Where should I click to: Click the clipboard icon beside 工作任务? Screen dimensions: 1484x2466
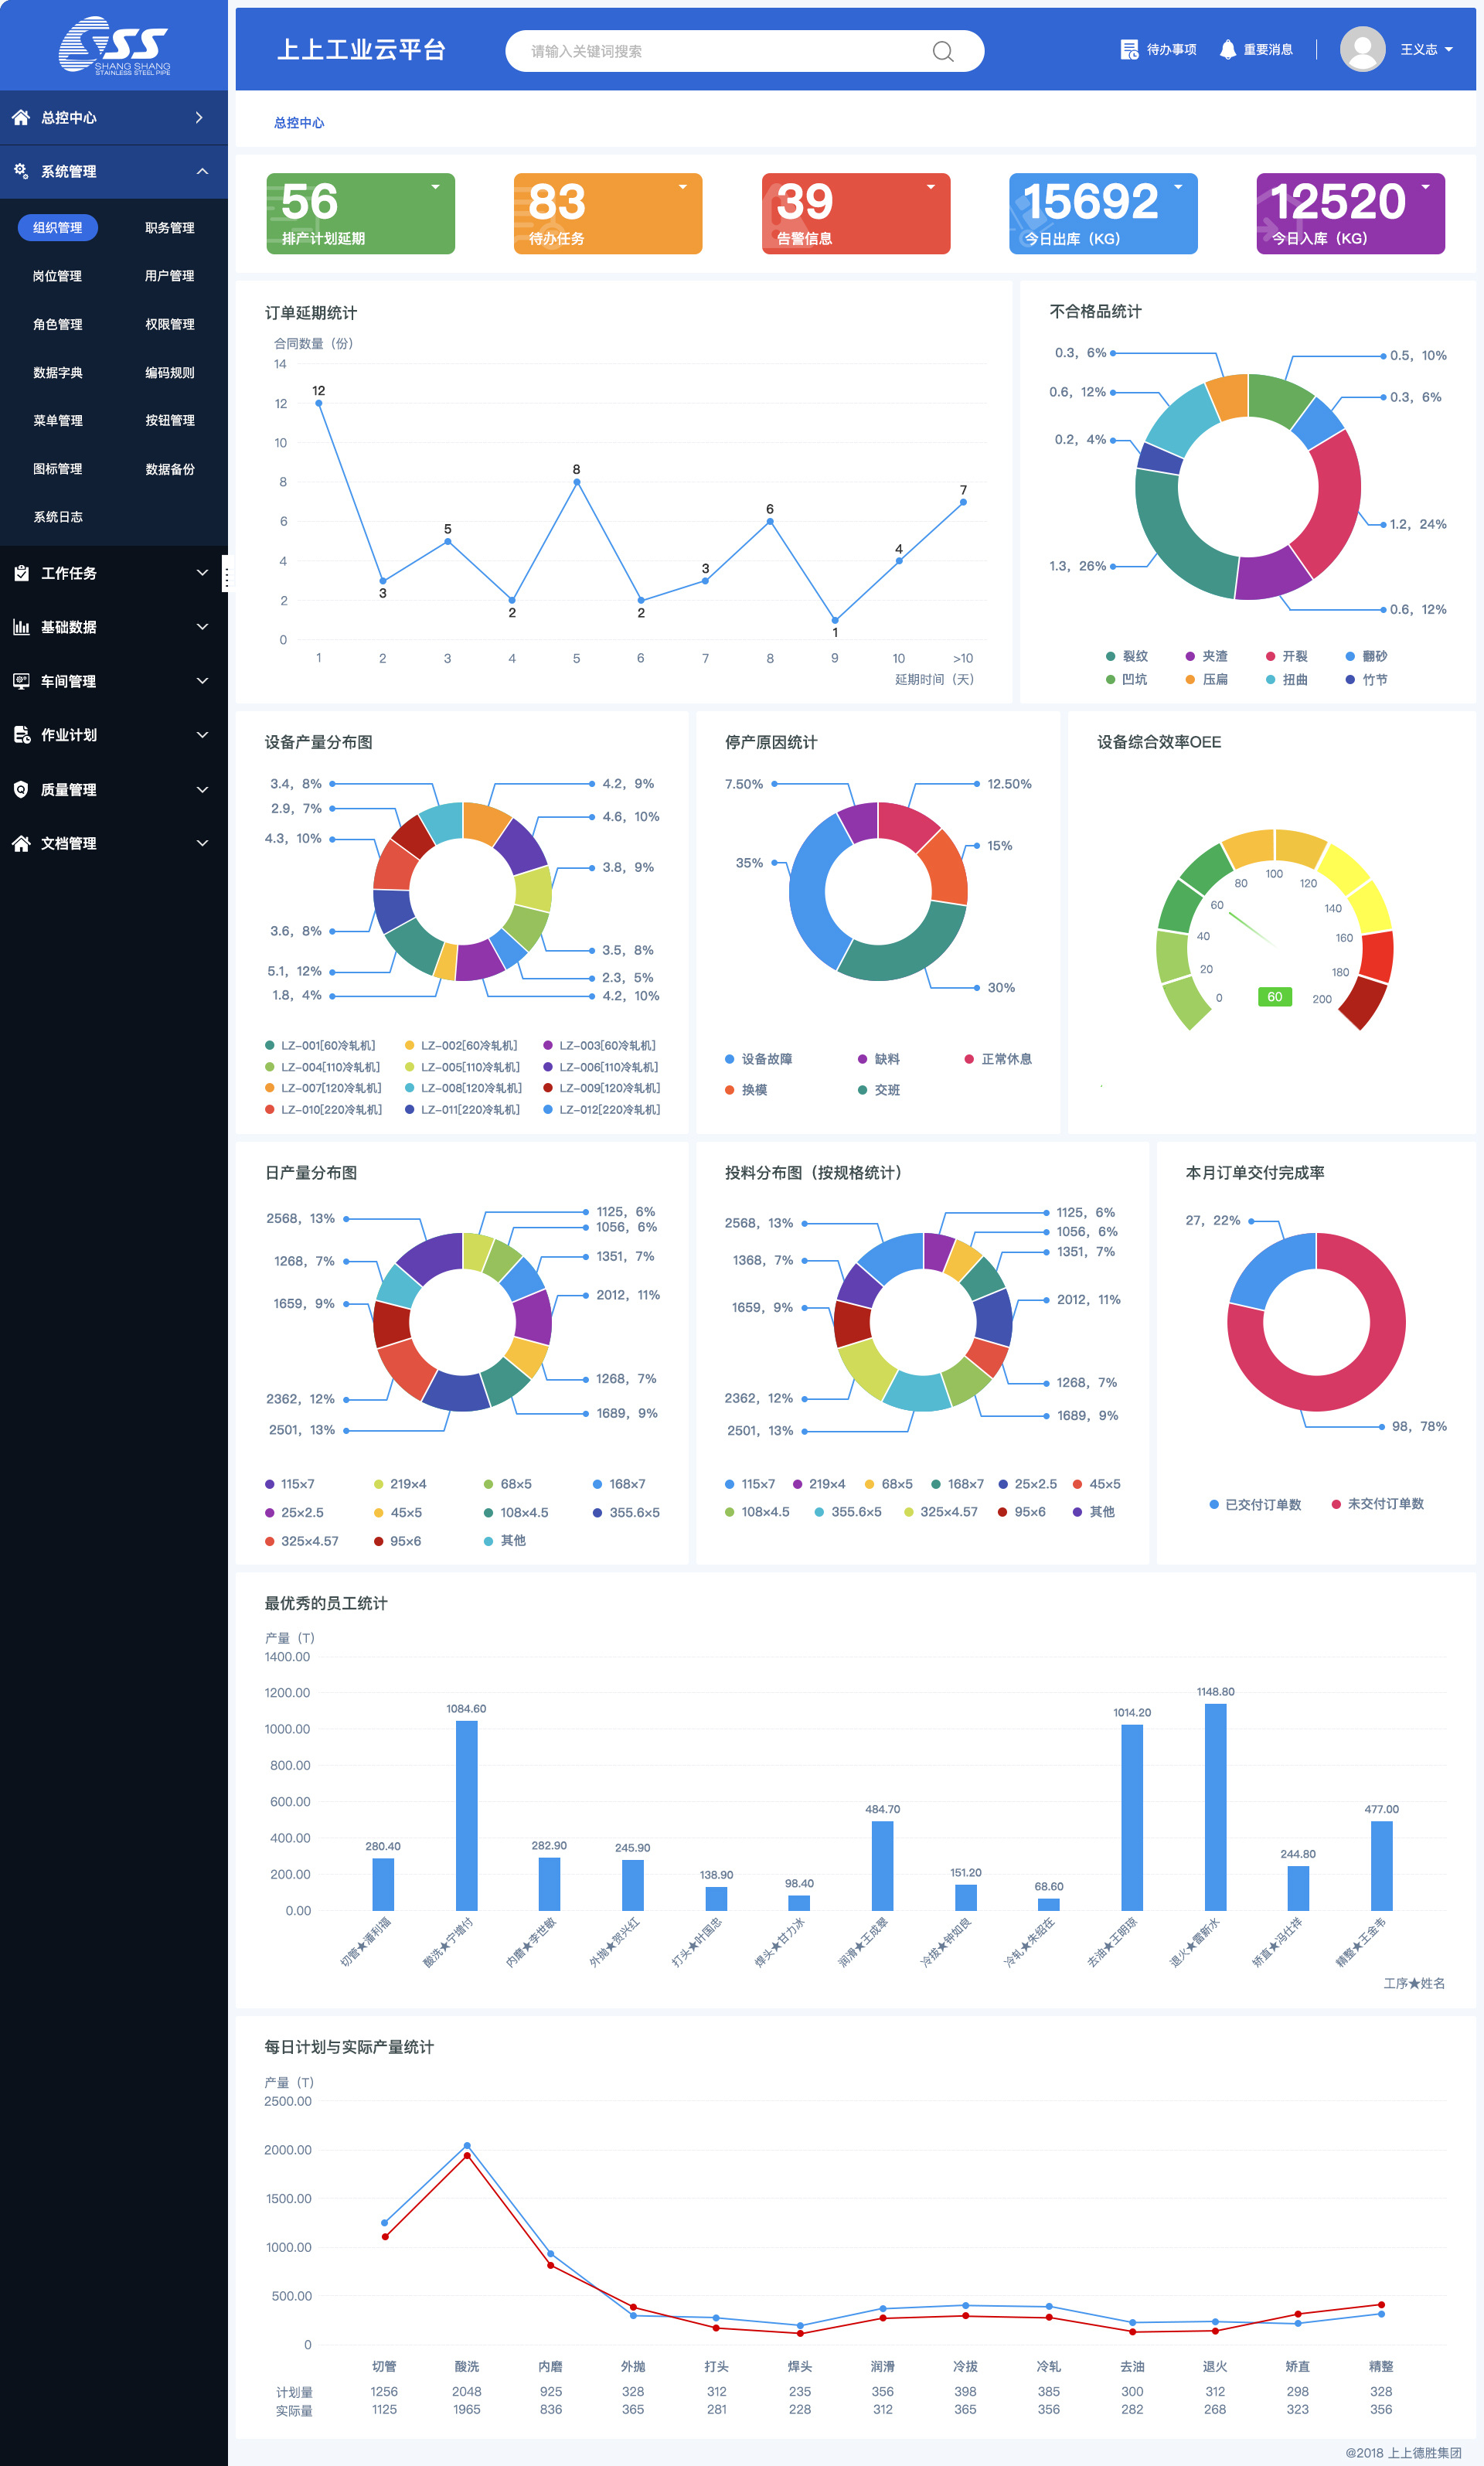[x=21, y=573]
